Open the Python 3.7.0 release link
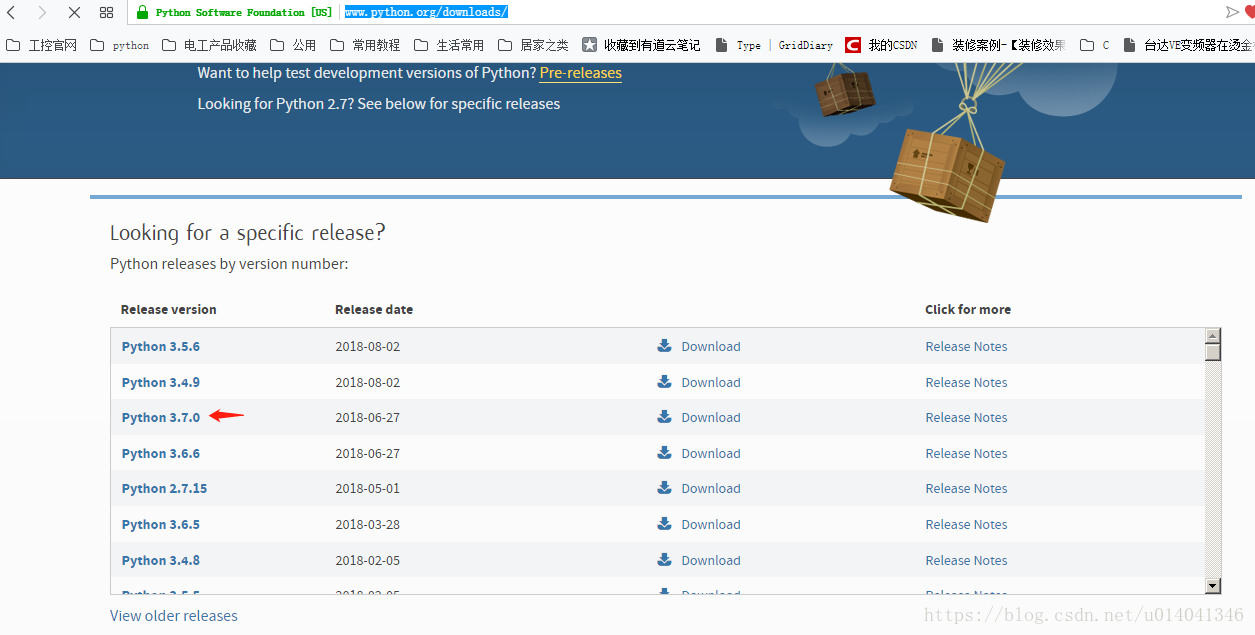Screen dimensions: 1255x635 pyautogui.click(x=160, y=418)
